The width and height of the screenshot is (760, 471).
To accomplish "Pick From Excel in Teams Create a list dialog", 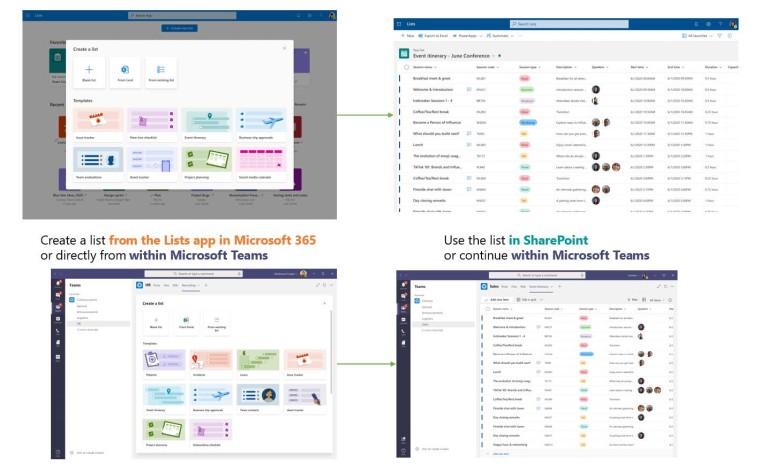I will click(x=186, y=322).
